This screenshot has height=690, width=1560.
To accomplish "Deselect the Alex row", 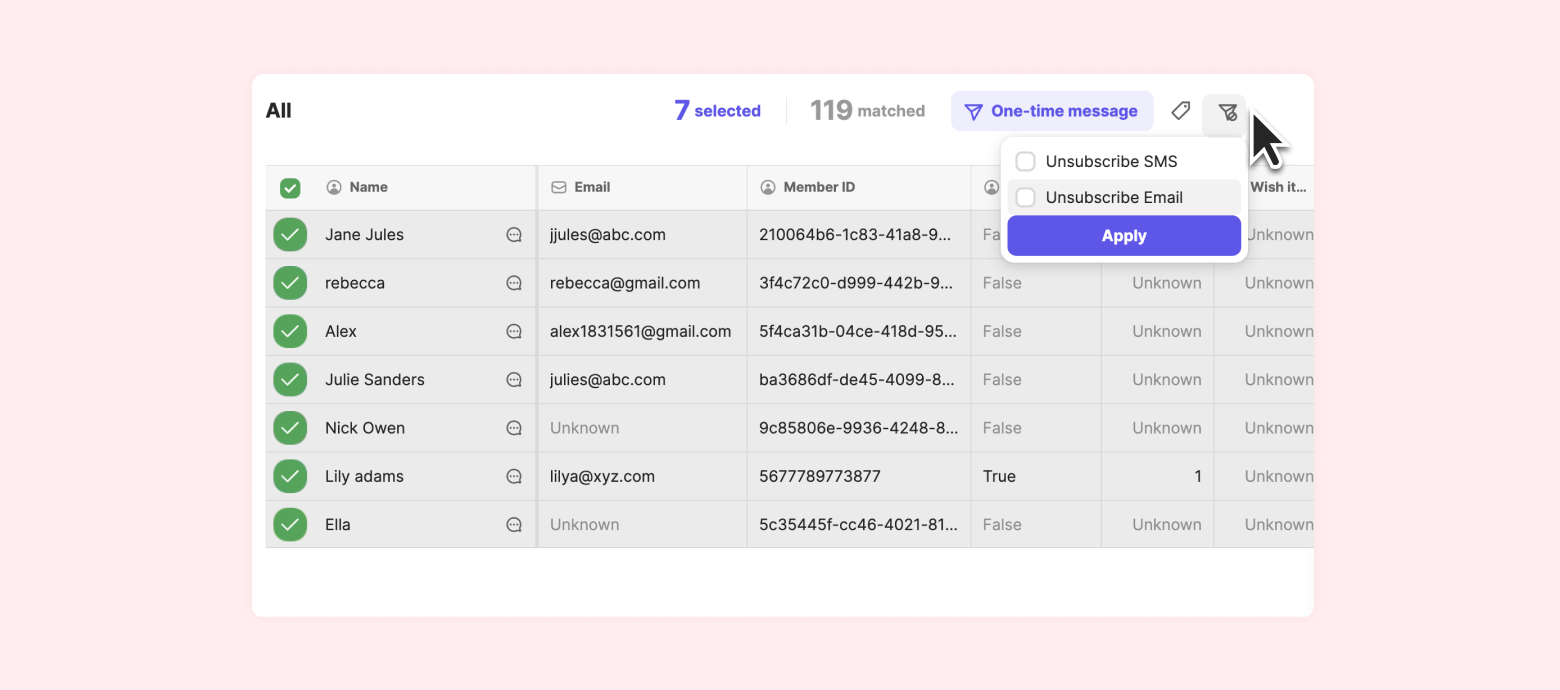I will 290,331.
